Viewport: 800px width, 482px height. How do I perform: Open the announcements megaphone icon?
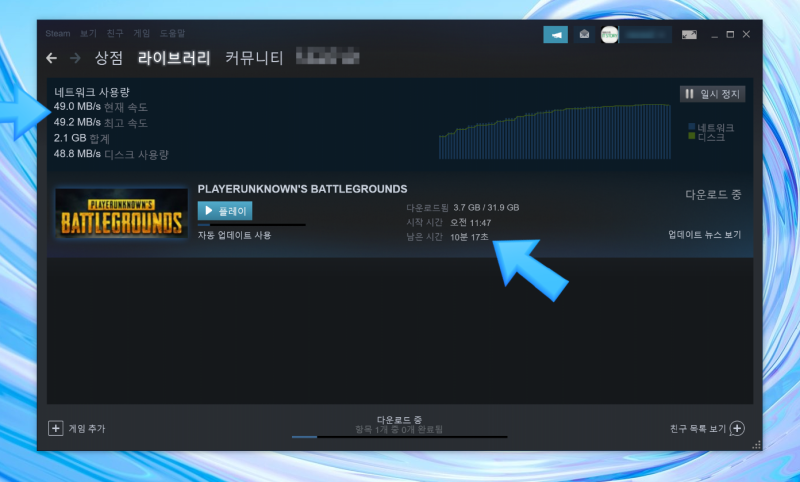(x=556, y=35)
